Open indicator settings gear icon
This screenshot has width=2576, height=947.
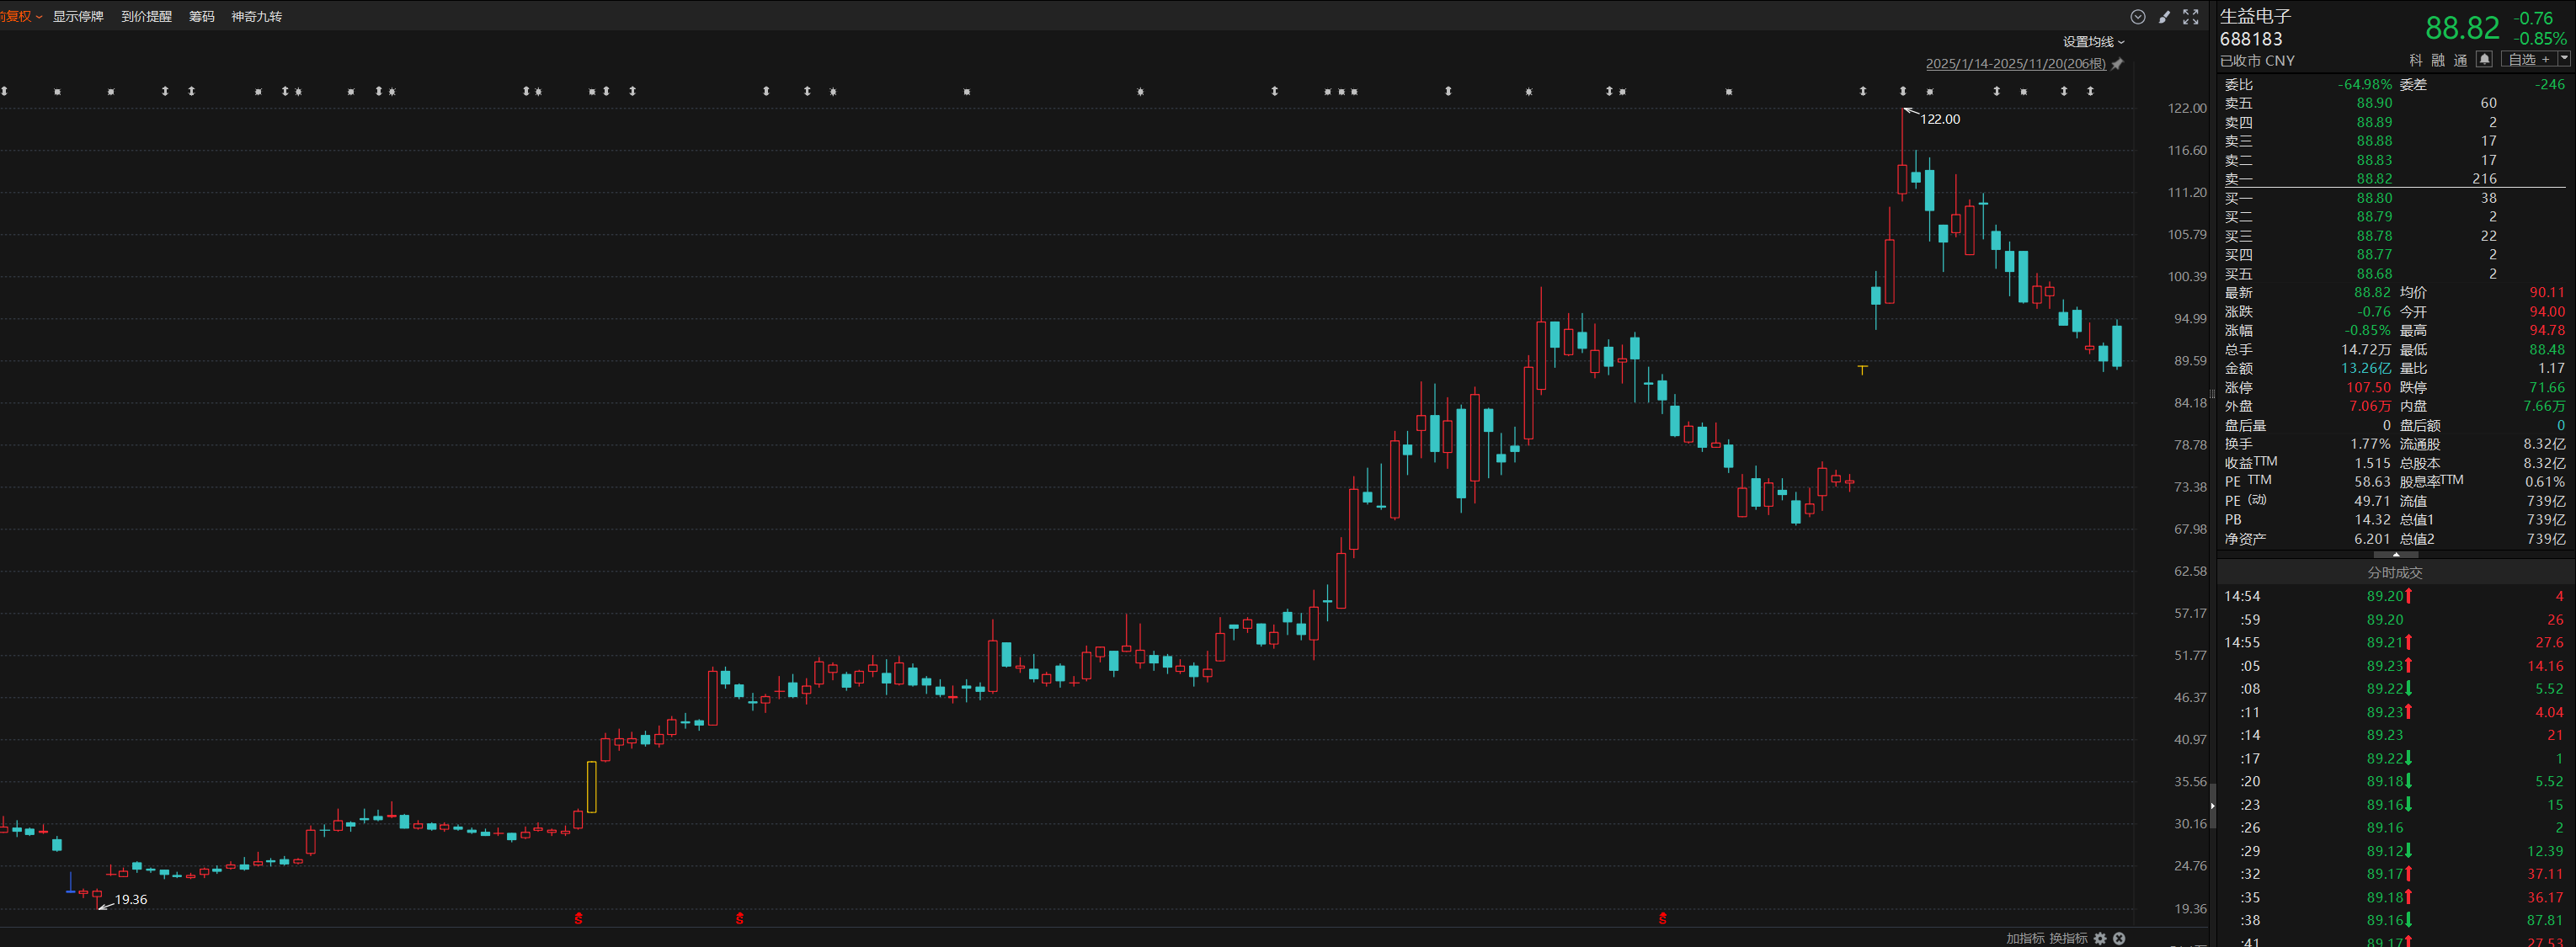click(x=2100, y=938)
